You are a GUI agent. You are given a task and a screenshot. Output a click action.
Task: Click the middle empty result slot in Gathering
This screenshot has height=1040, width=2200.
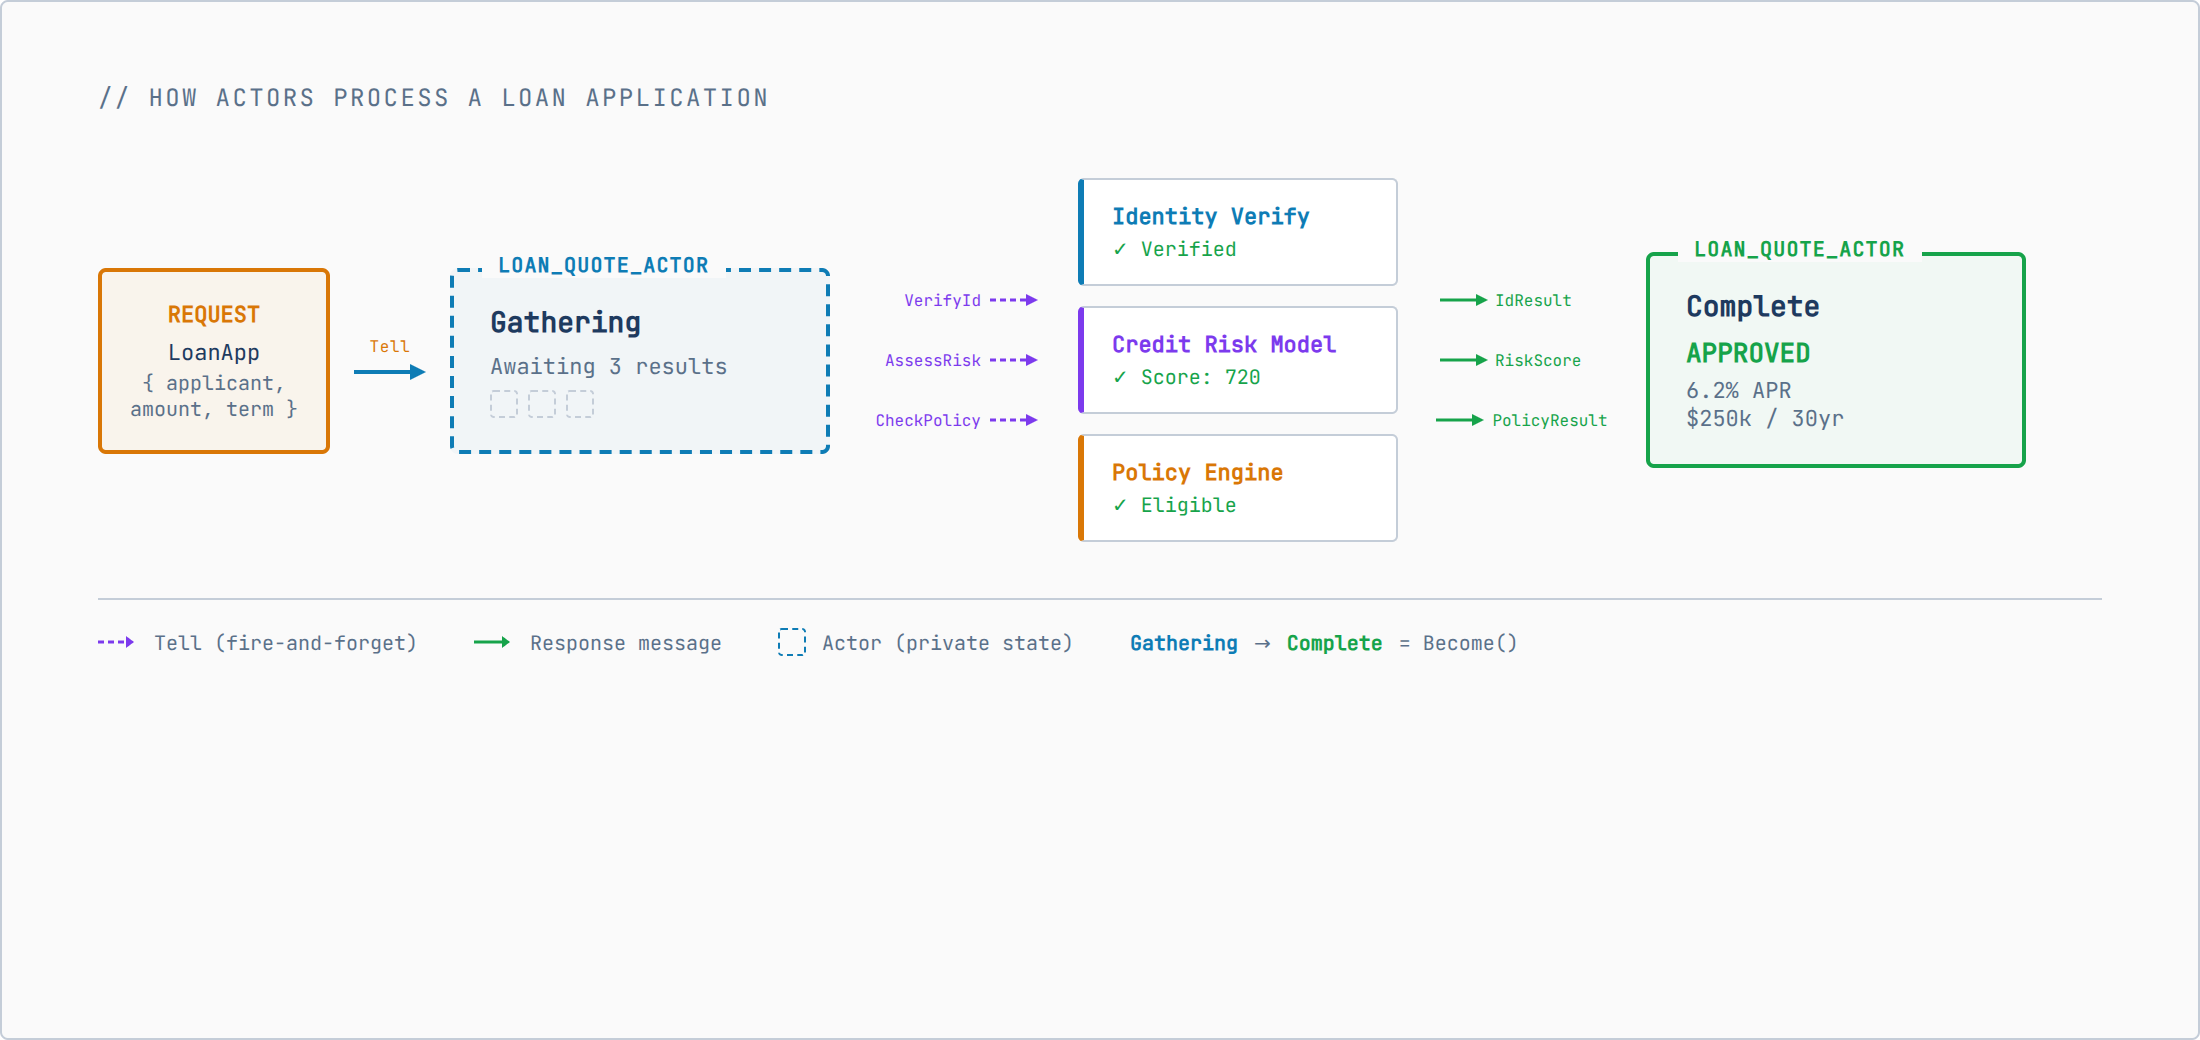(542, 404)
